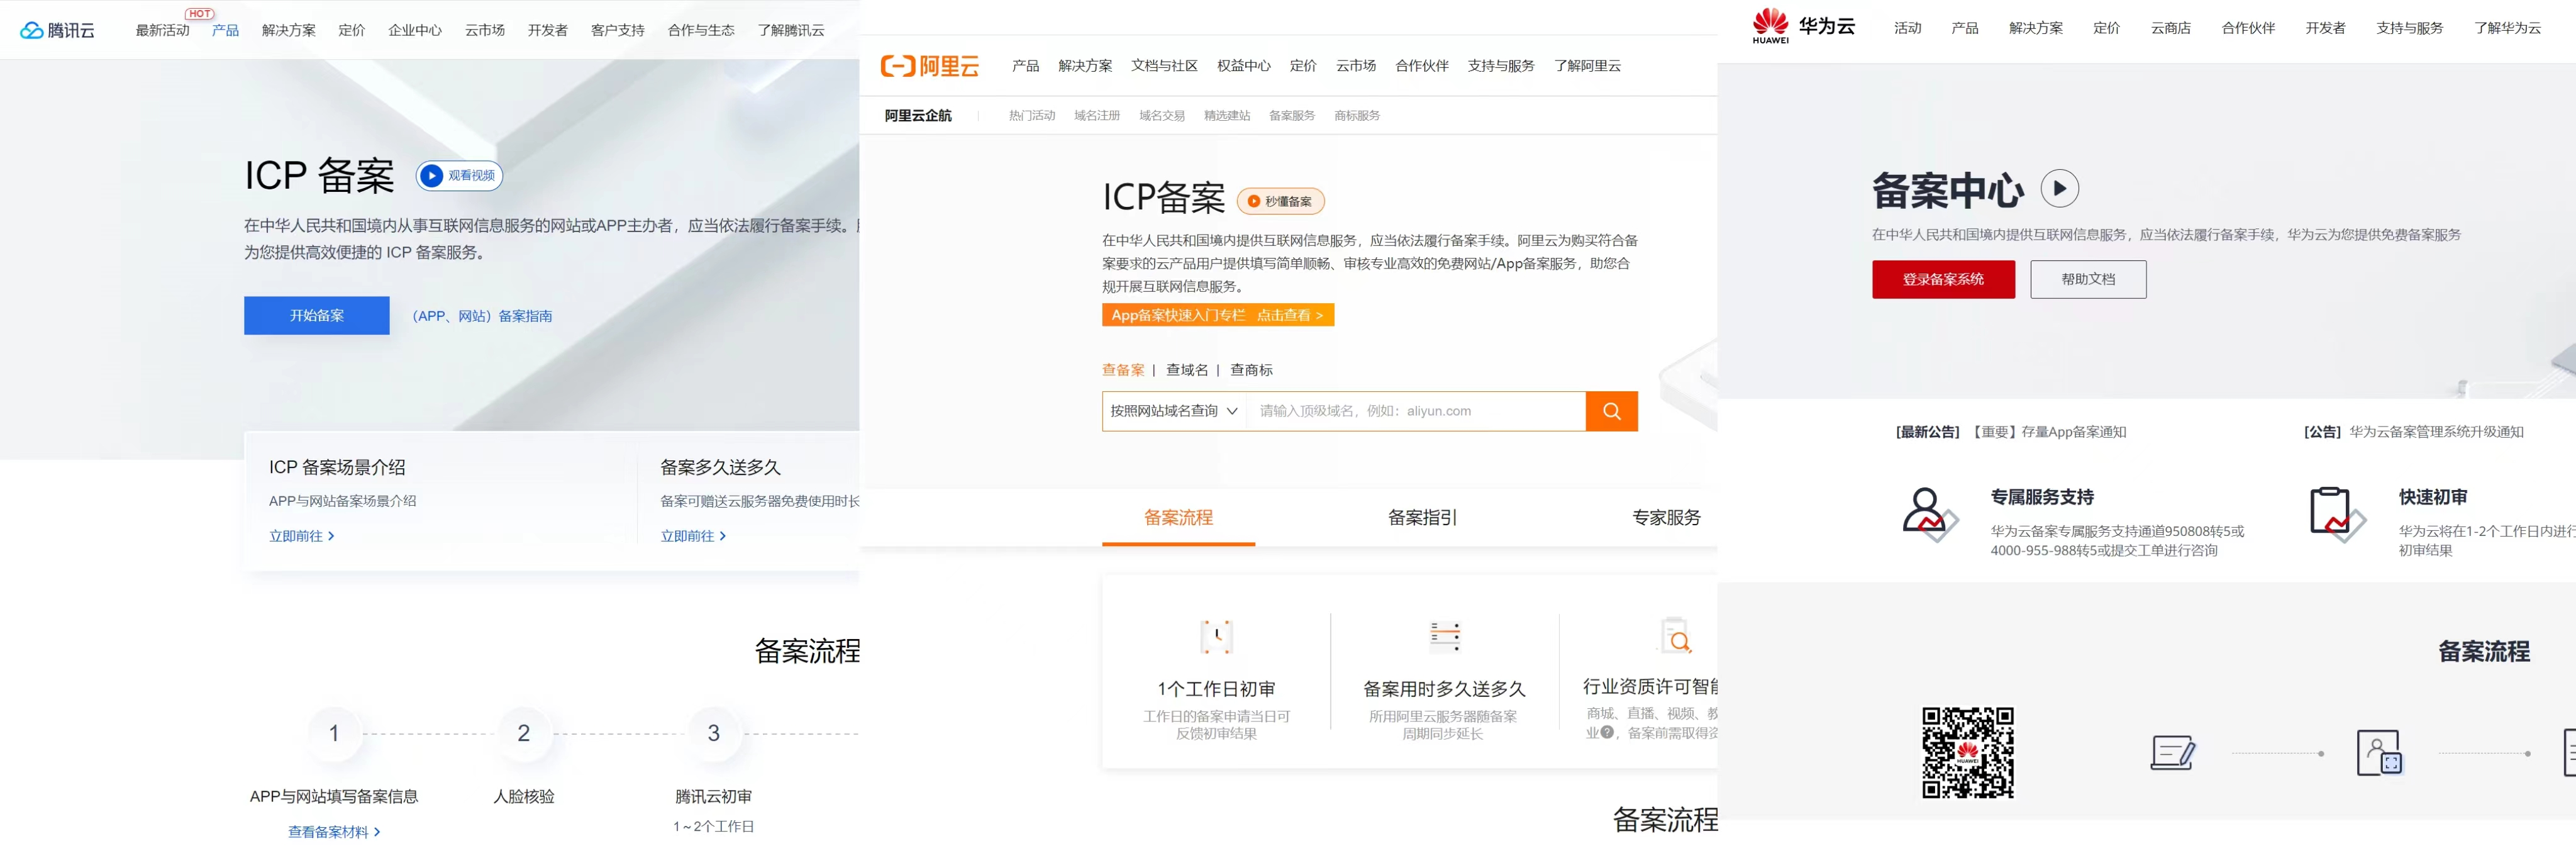Click the Tencent Cloud logo

57,29
